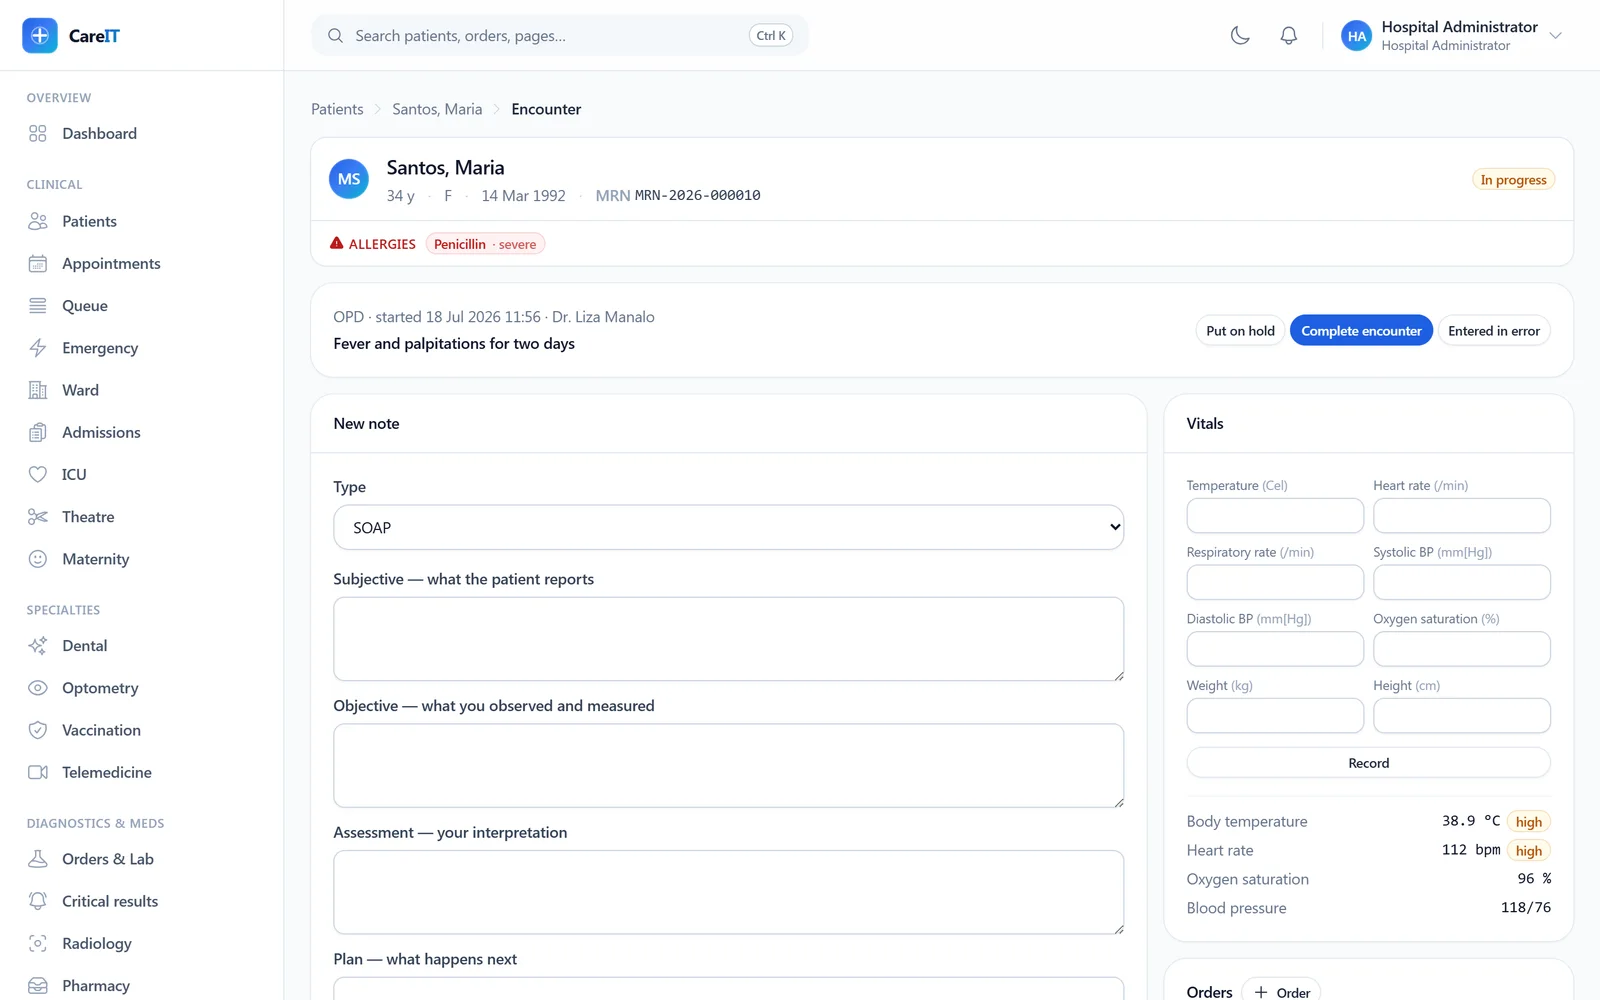Click the Critical results alert icon
The height and width of the screenshot is (1000, 1600).
pos(38,901)
